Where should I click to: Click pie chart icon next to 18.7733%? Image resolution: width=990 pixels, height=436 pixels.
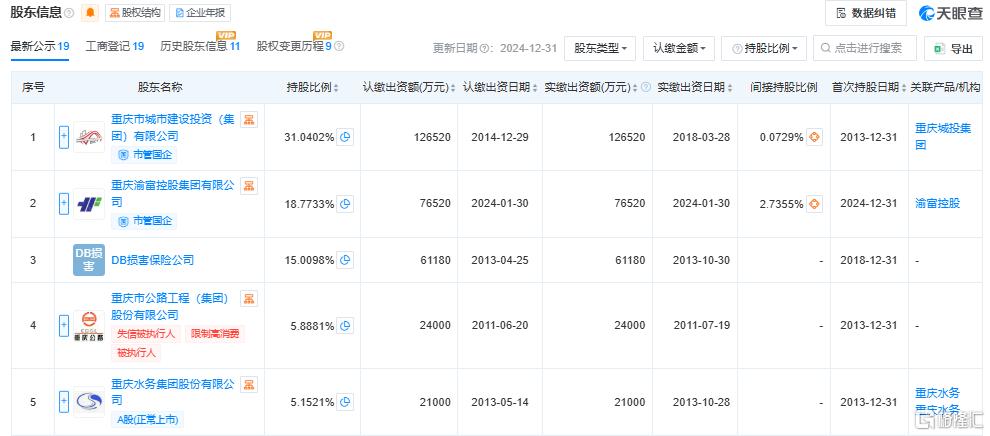click(345, 204)
